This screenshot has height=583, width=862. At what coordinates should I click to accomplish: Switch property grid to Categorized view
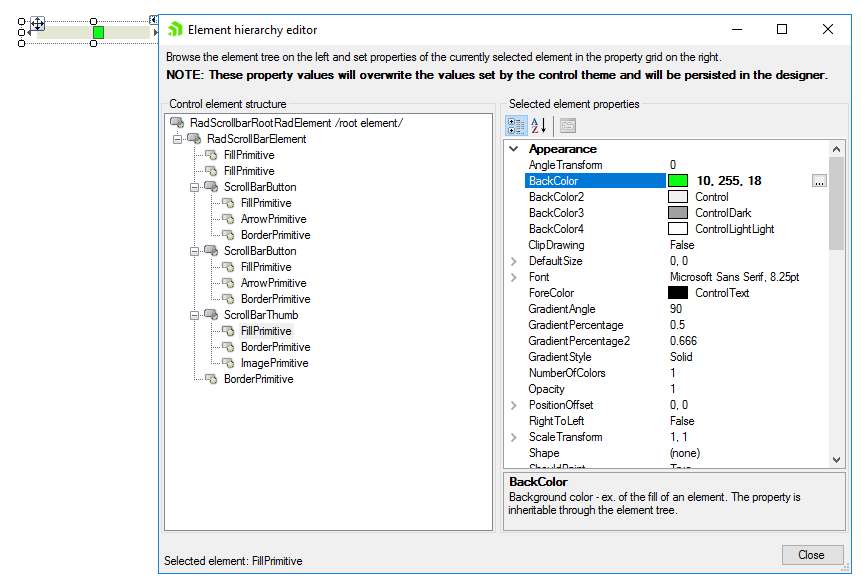[x=516, y=125]
